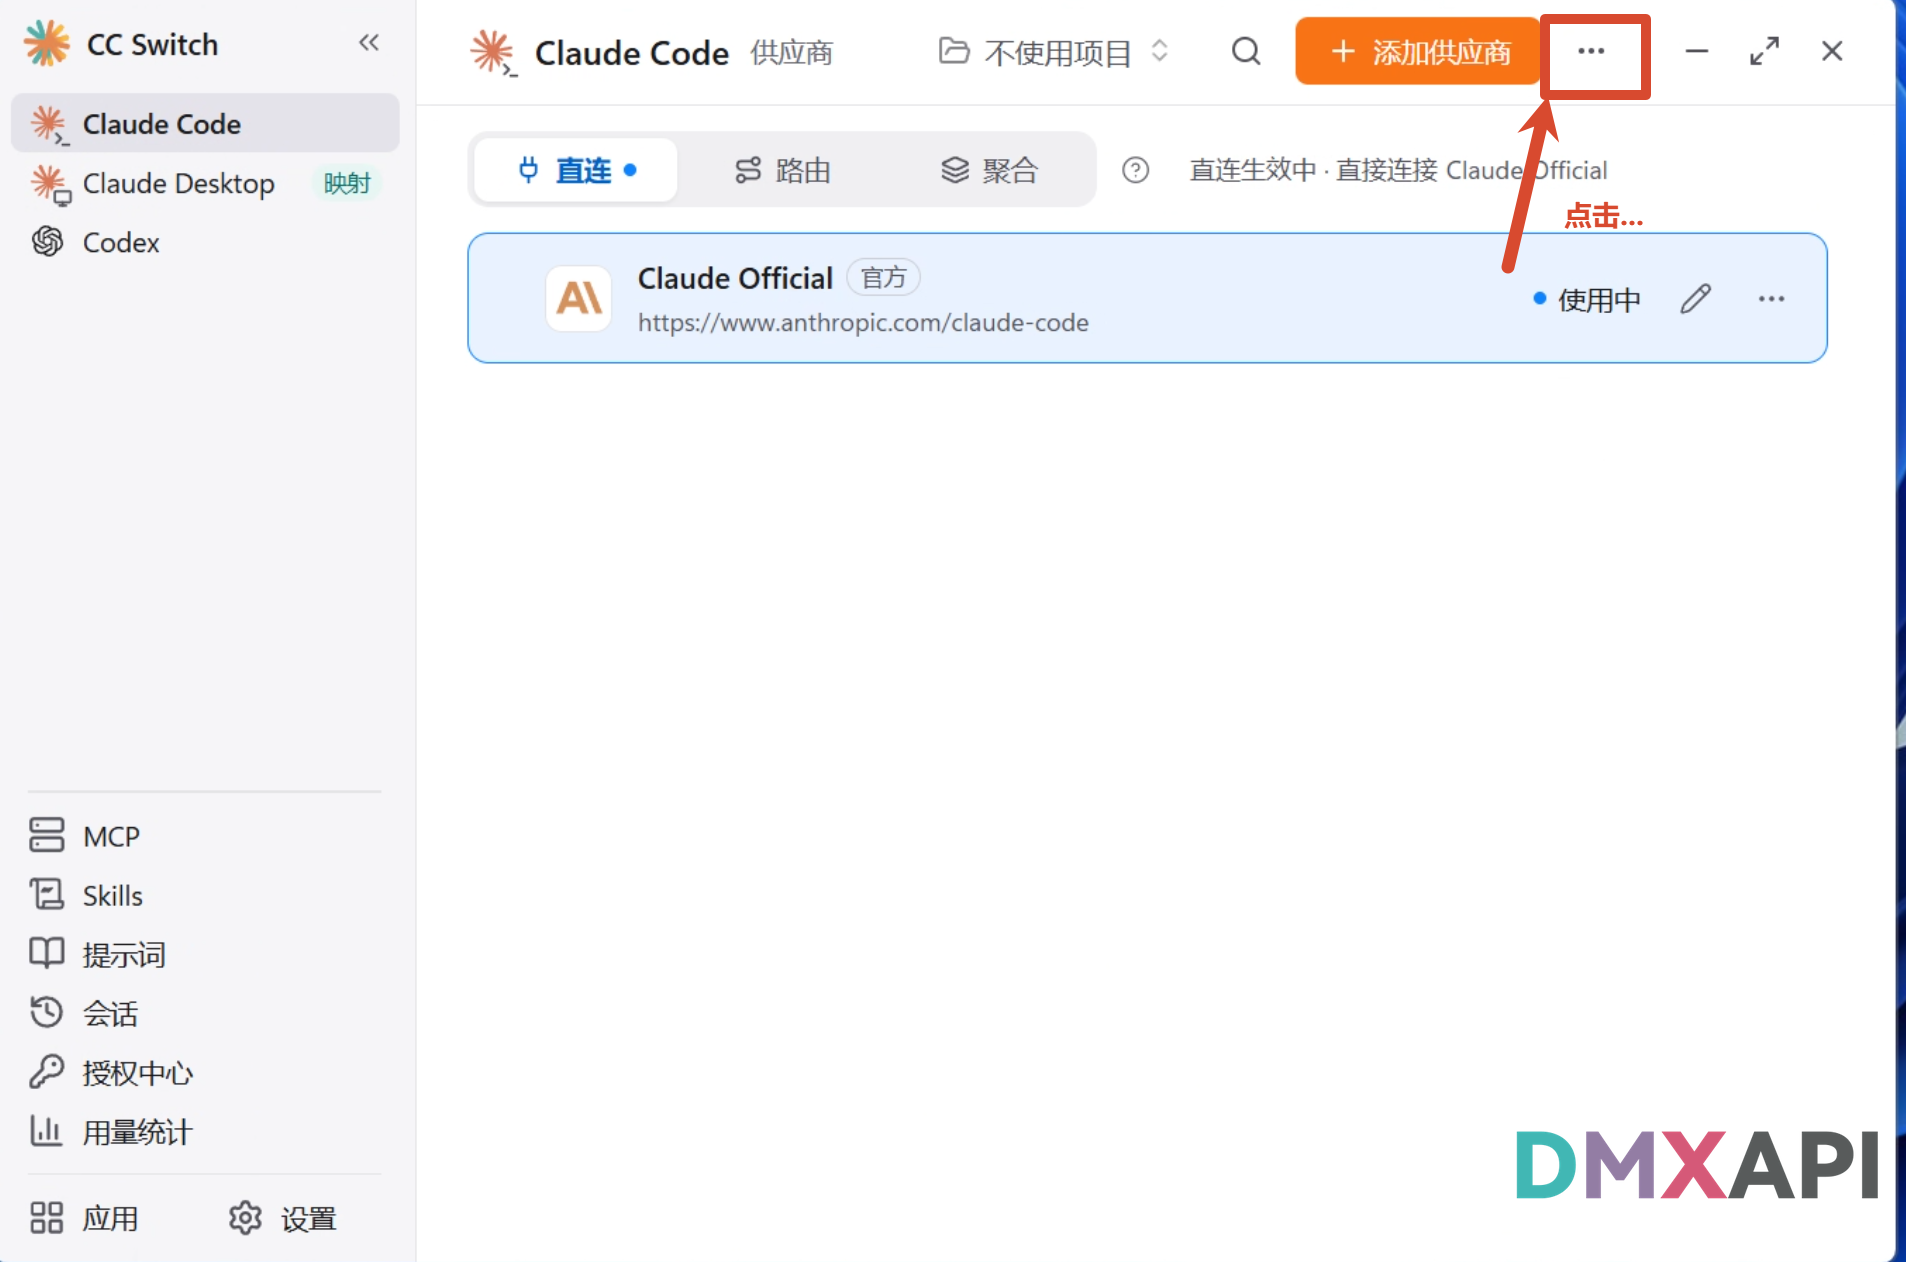Click the 添加供应商 button
The image size is (1906, 1262).
(1418, 51)
